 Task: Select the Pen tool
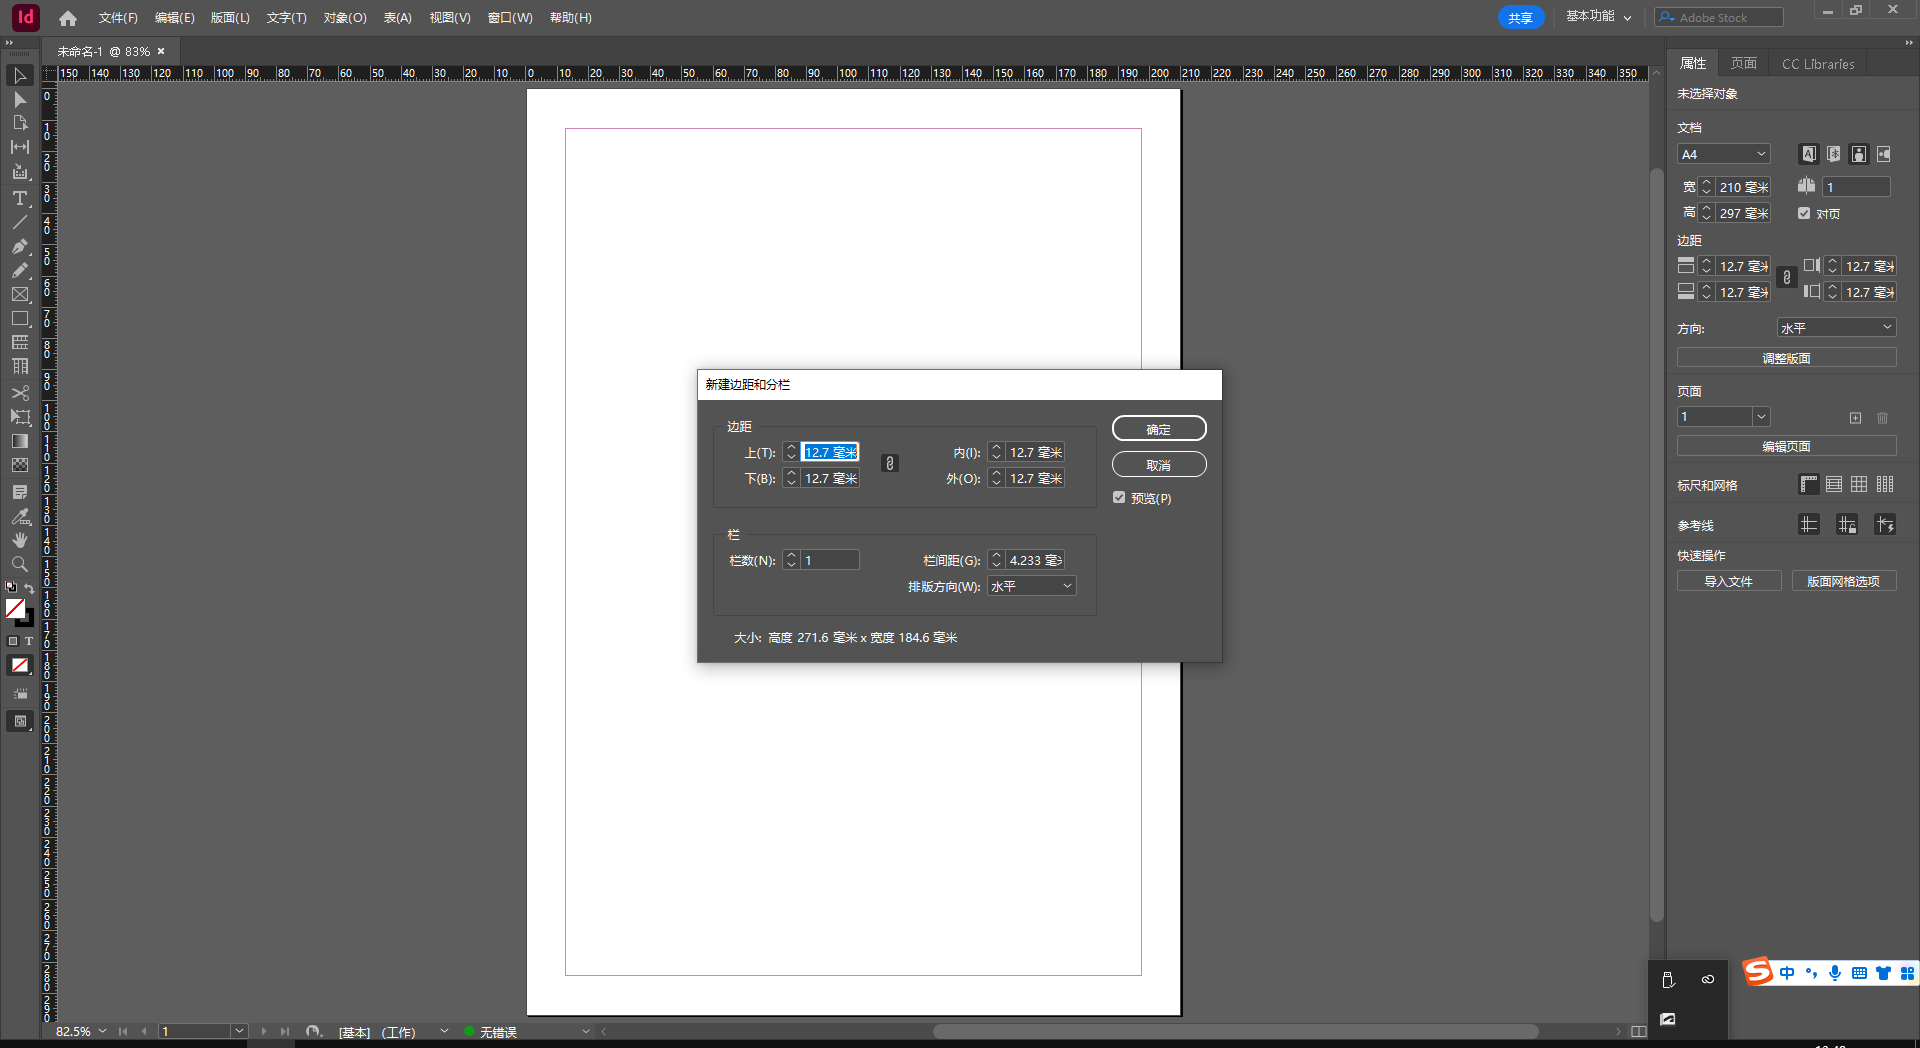click(x=19, y=246)
